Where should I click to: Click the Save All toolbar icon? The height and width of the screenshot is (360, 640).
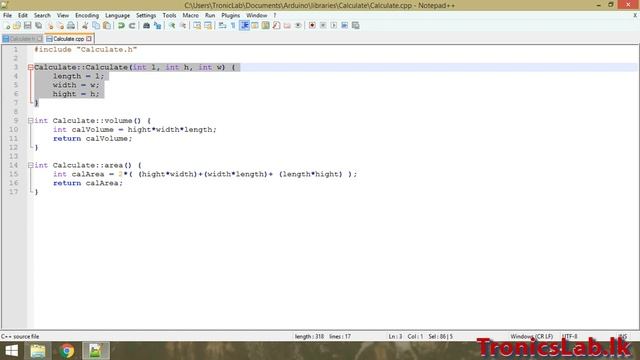tap(39, 26)
